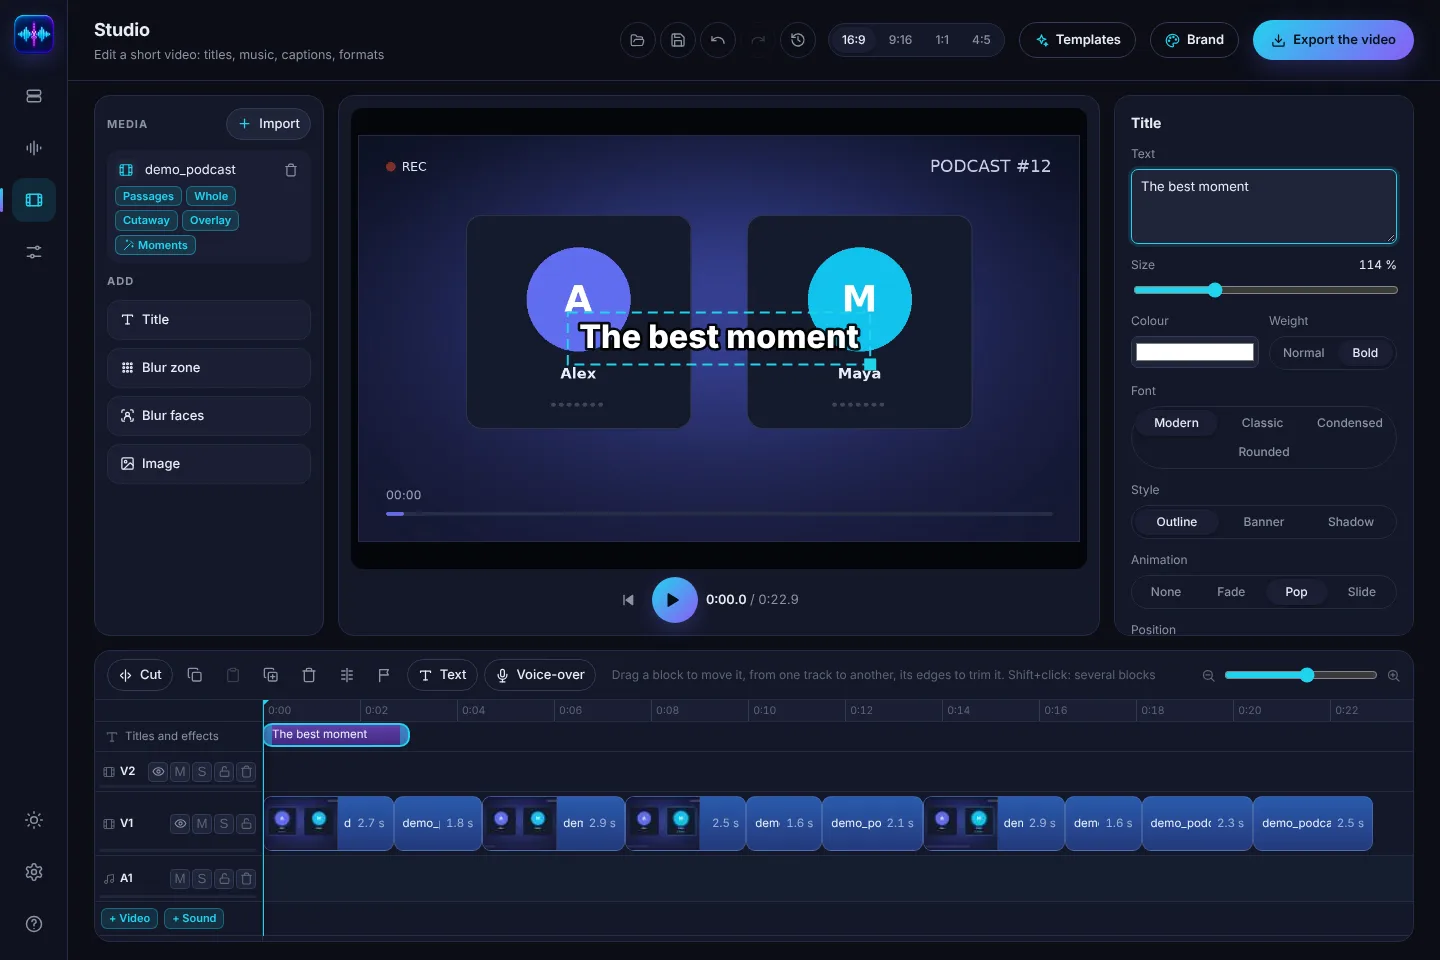1440x960 pixels.
Task: Add a Title element
Action: click(209, 320)
